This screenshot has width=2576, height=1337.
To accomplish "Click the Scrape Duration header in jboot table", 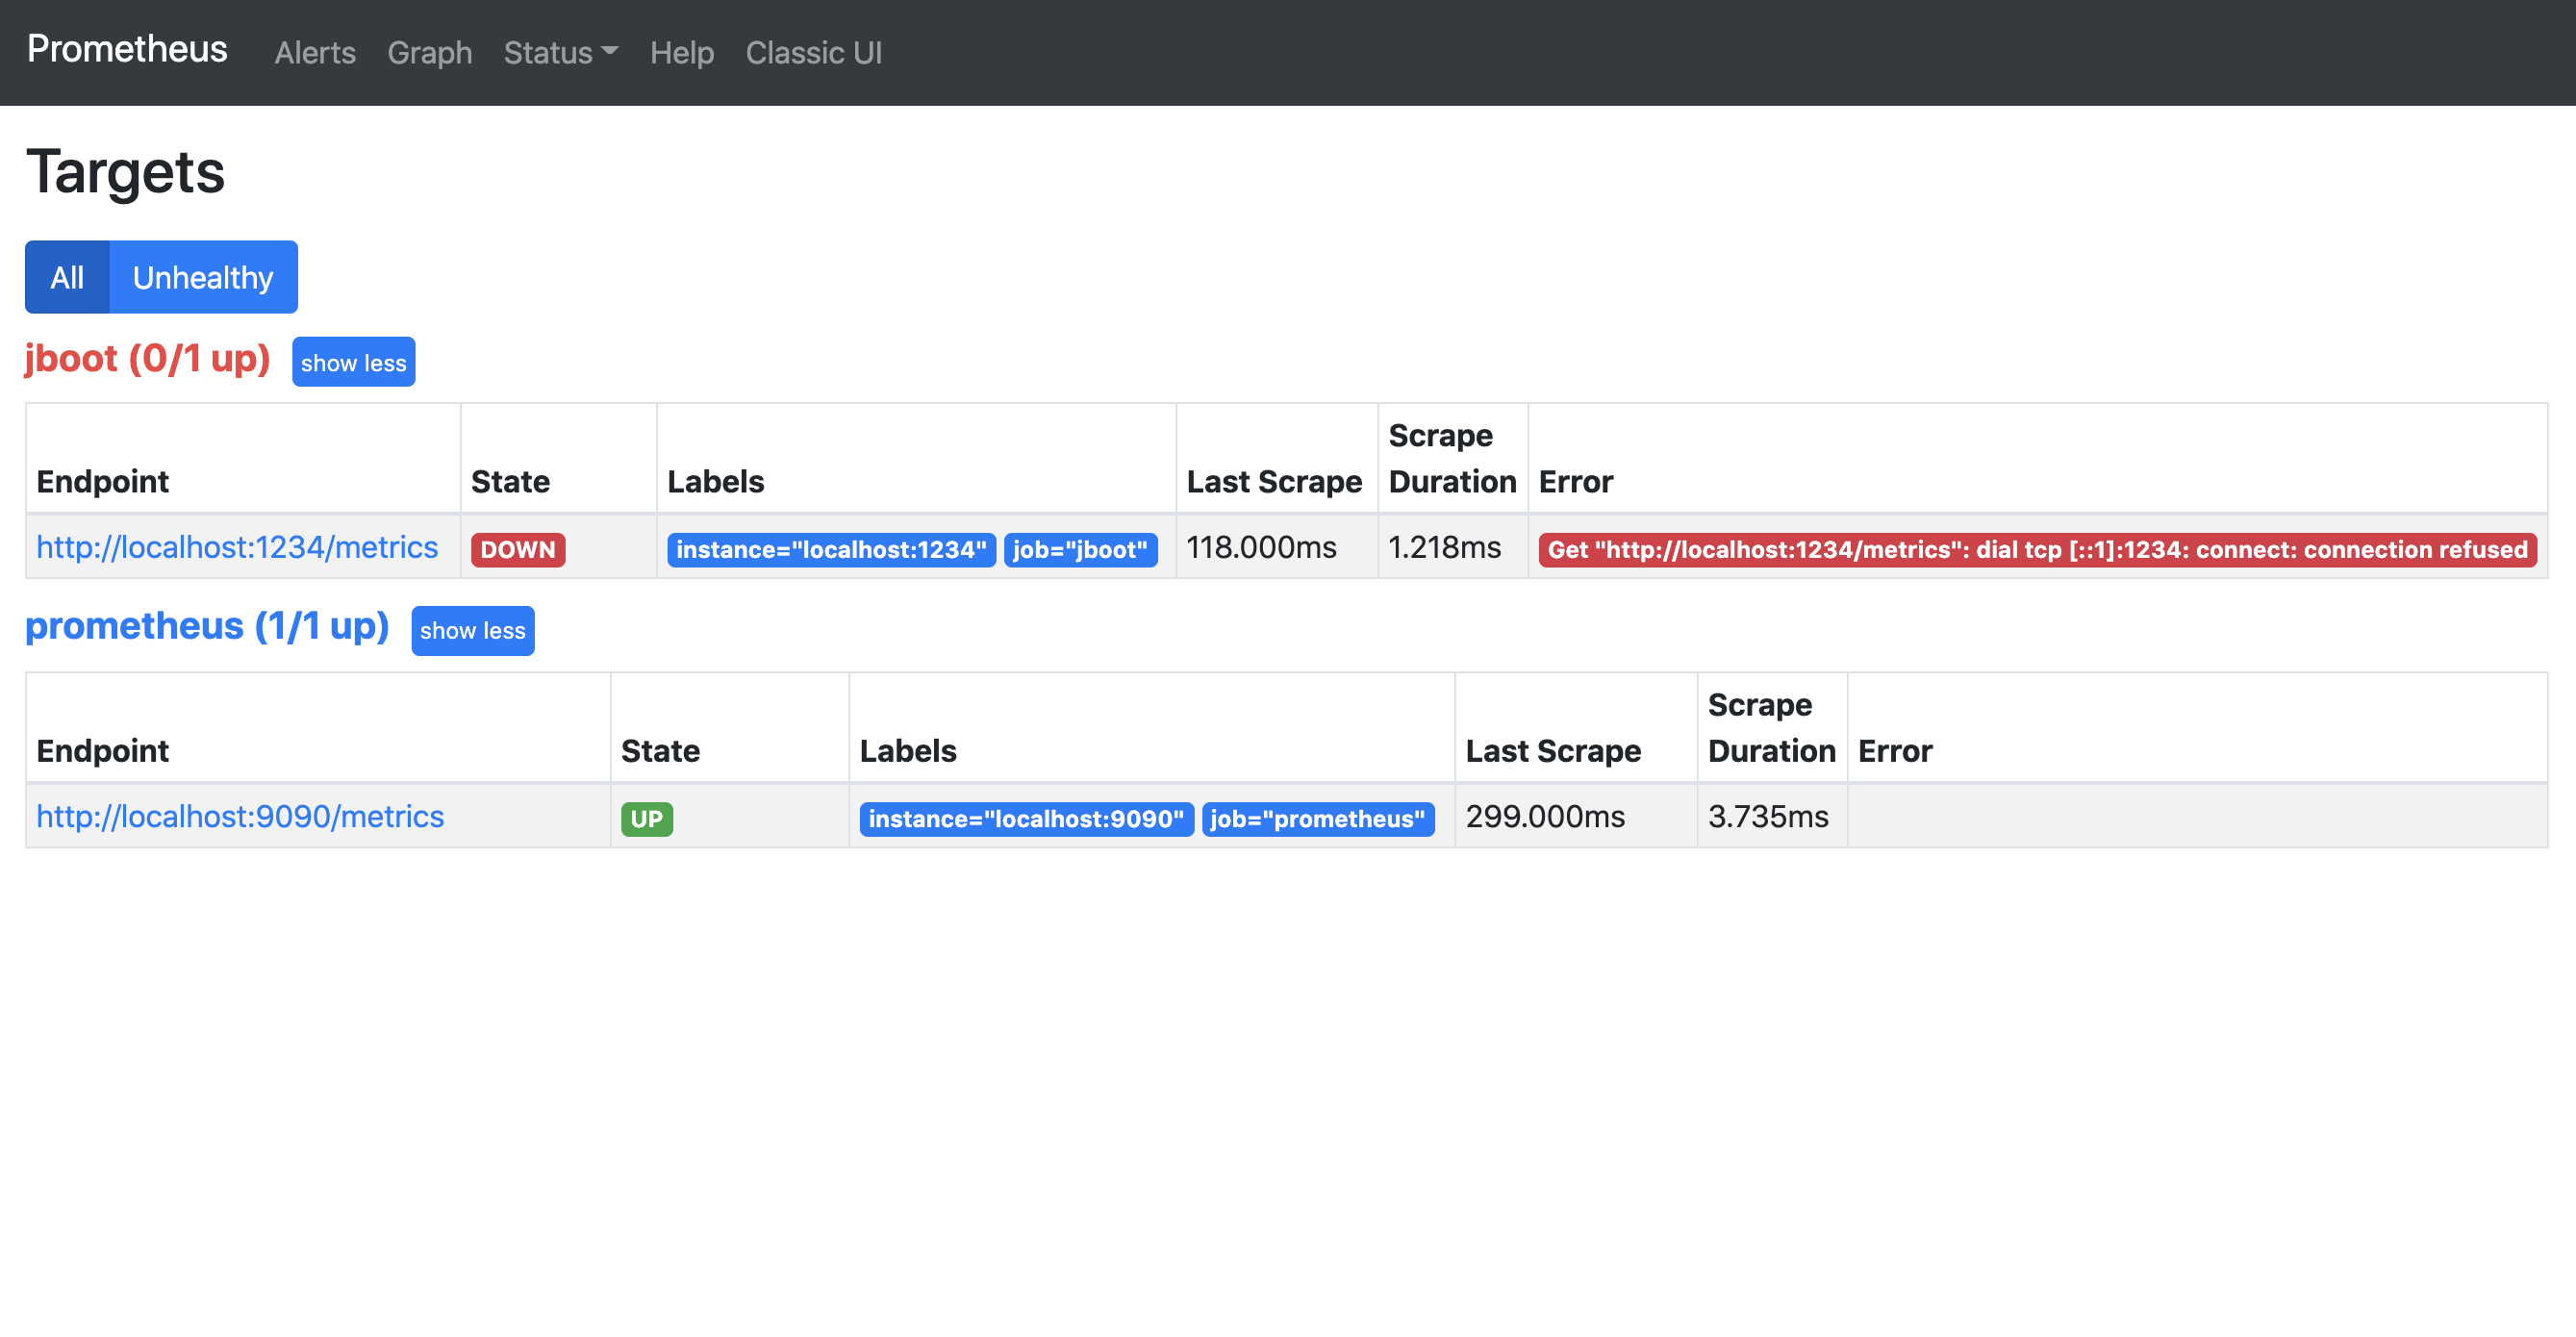I will click(x=1452, y=458).
